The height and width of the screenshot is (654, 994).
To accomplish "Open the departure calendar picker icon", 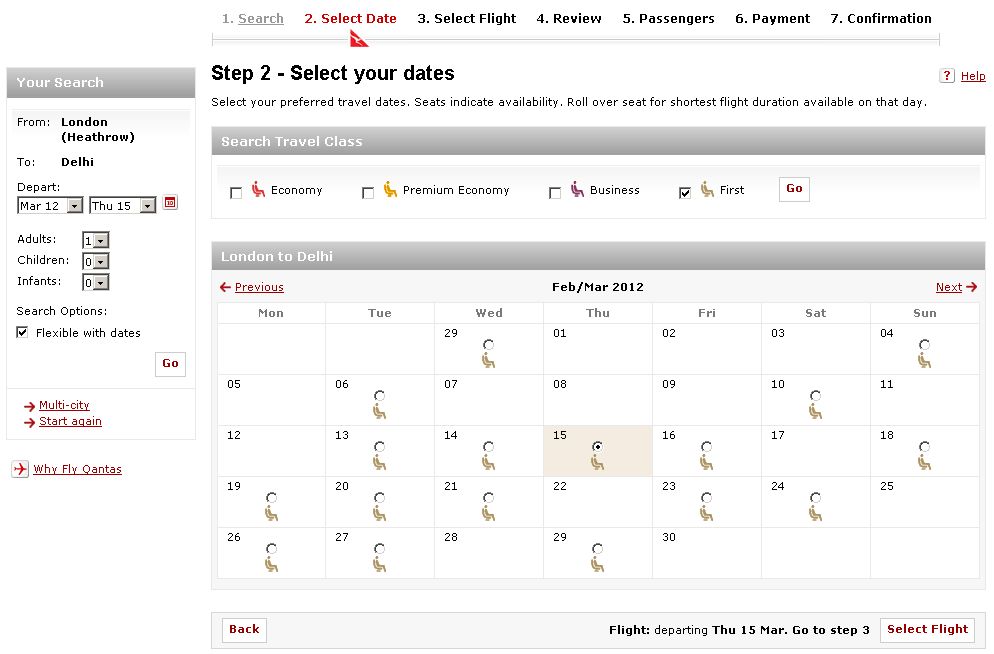I will (x=170, y=203).
